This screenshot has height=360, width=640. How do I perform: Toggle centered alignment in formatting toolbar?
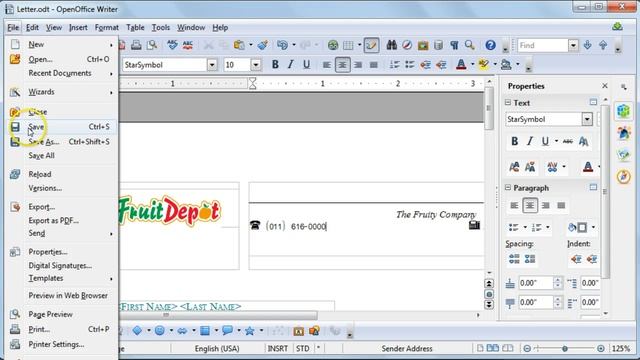tap(342, 64)
